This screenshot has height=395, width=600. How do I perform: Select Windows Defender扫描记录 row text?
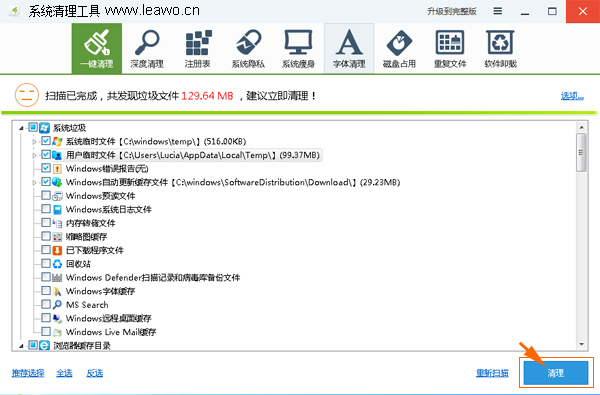pyautogui.click(x=153, y=277)
